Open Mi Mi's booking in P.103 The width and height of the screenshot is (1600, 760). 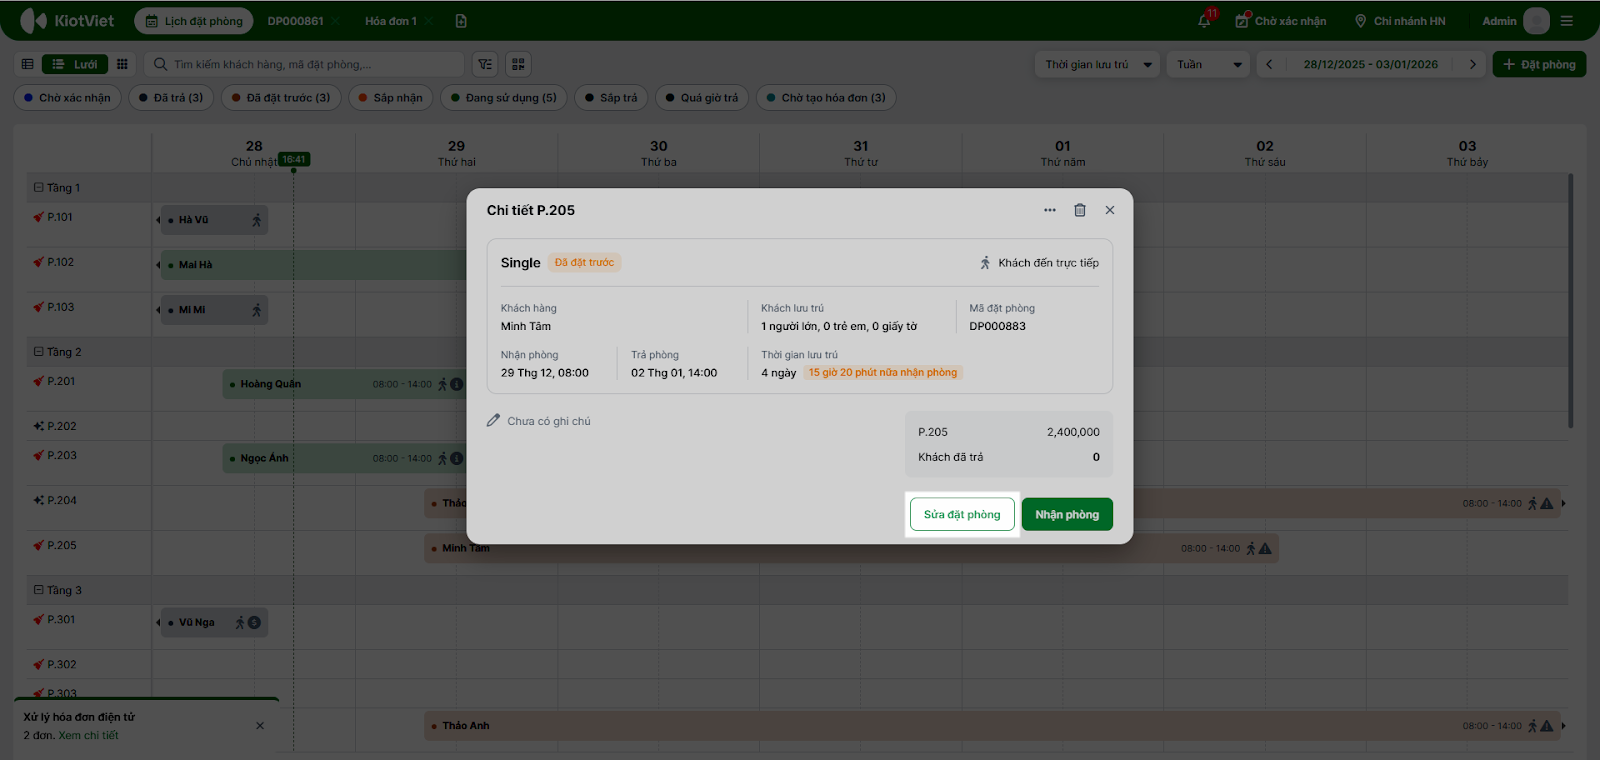[212, 310]
